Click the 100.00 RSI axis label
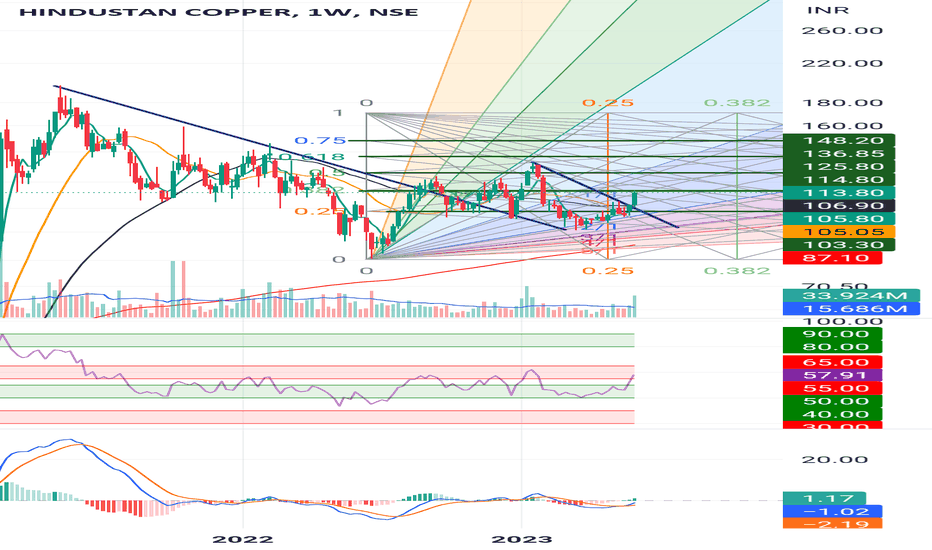932x550 pixels. [842, 322]
